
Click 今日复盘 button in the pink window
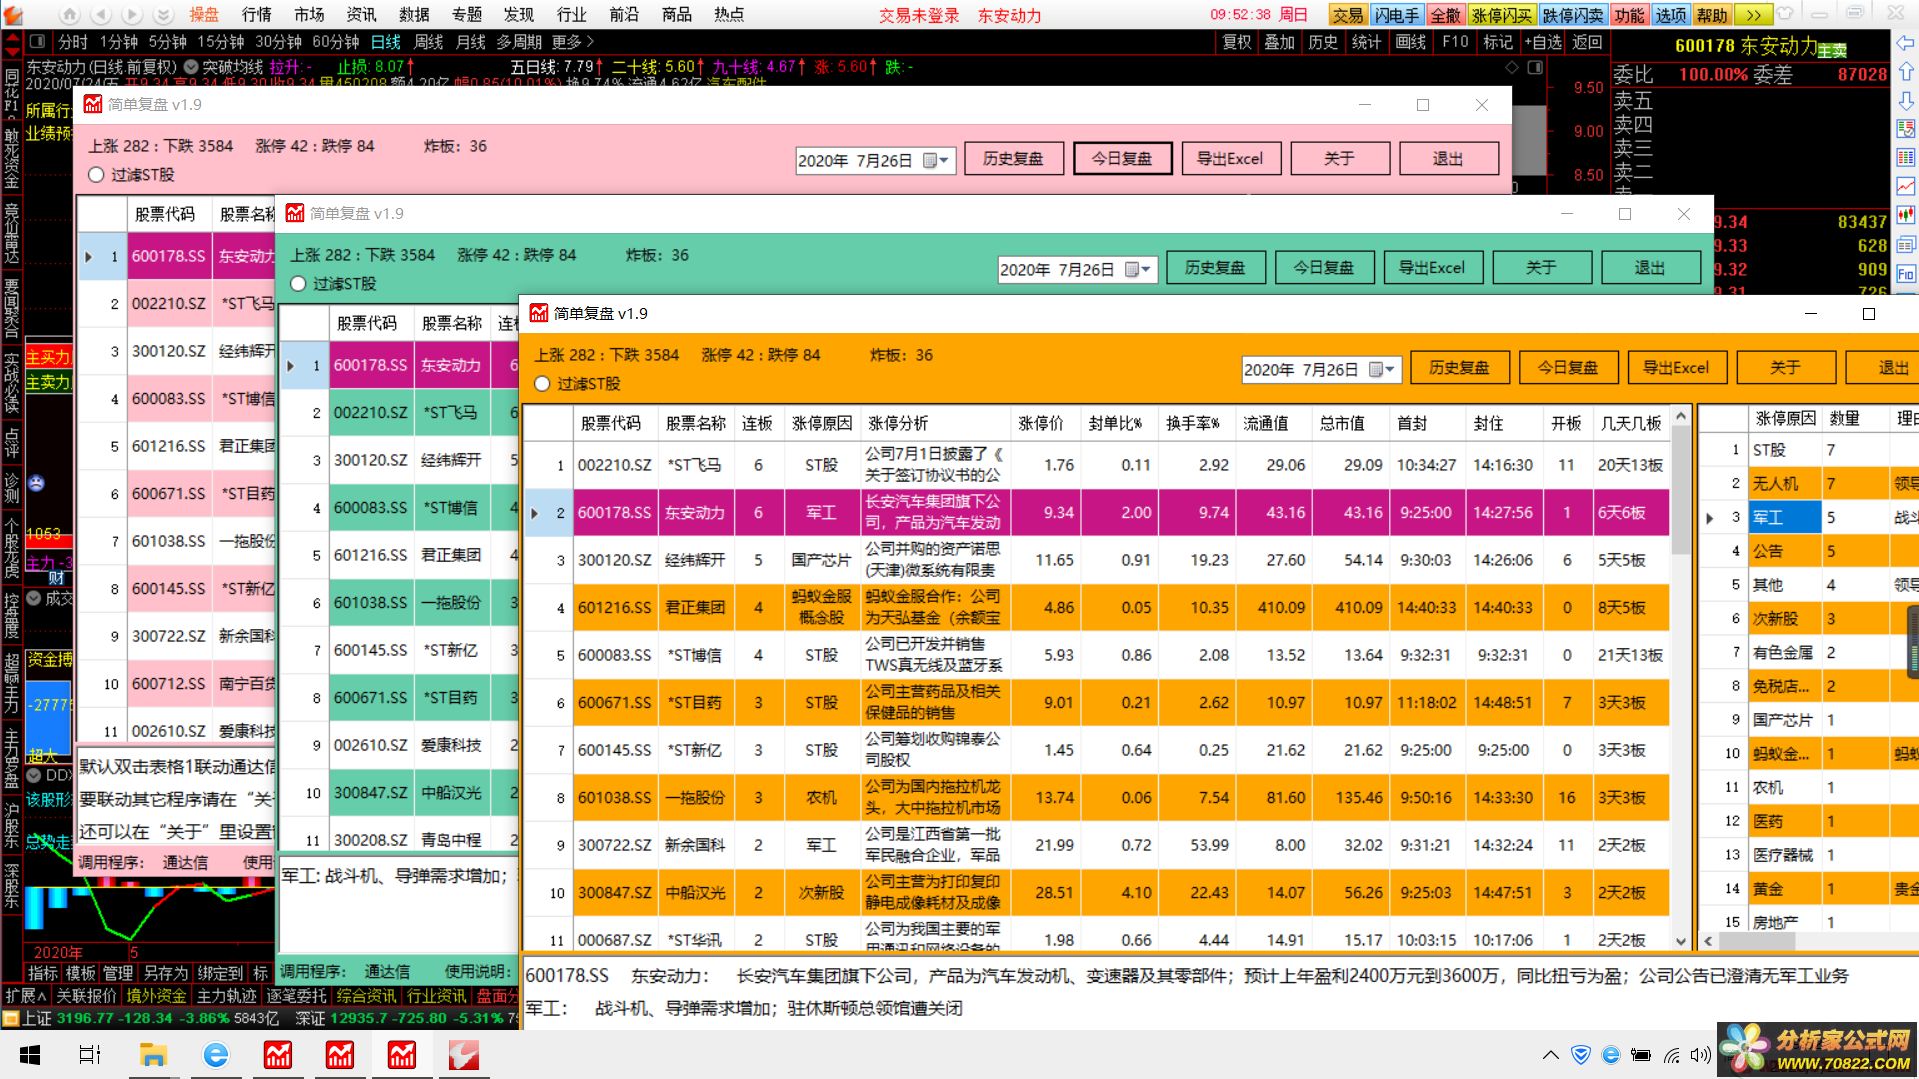[x=1122, y=159]
